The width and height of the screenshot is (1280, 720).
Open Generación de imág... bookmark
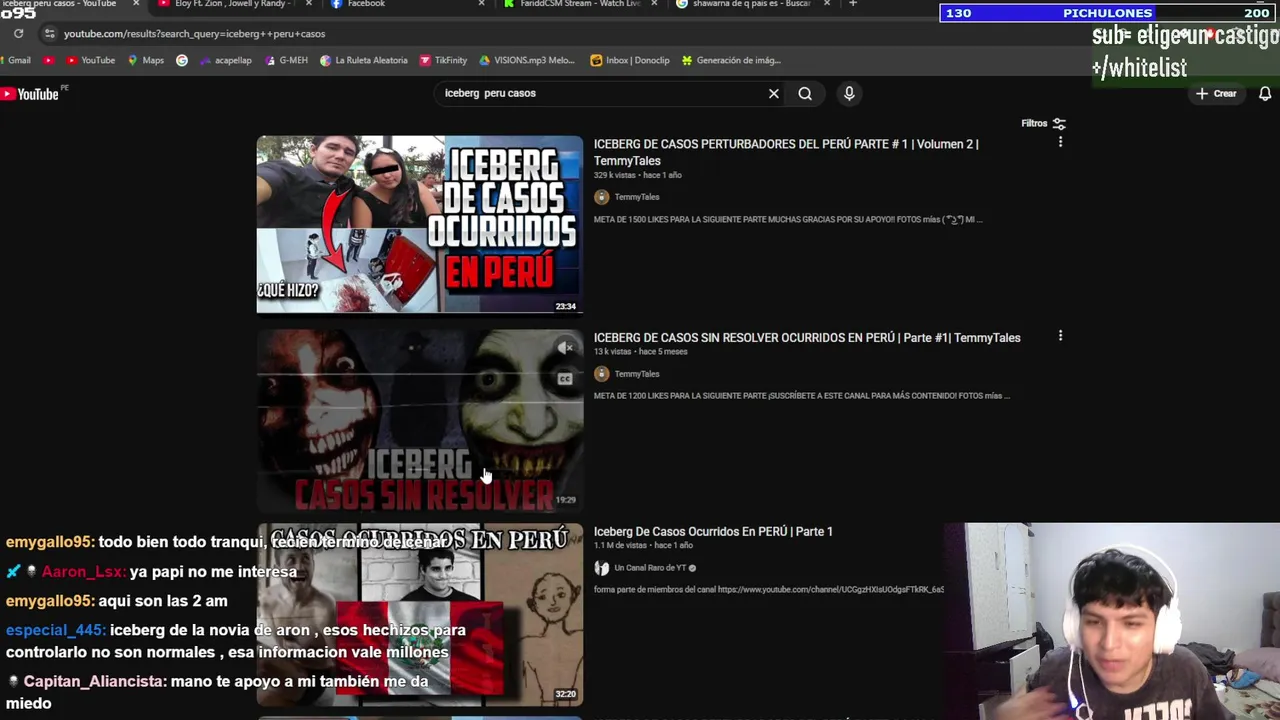click(731, 60)
